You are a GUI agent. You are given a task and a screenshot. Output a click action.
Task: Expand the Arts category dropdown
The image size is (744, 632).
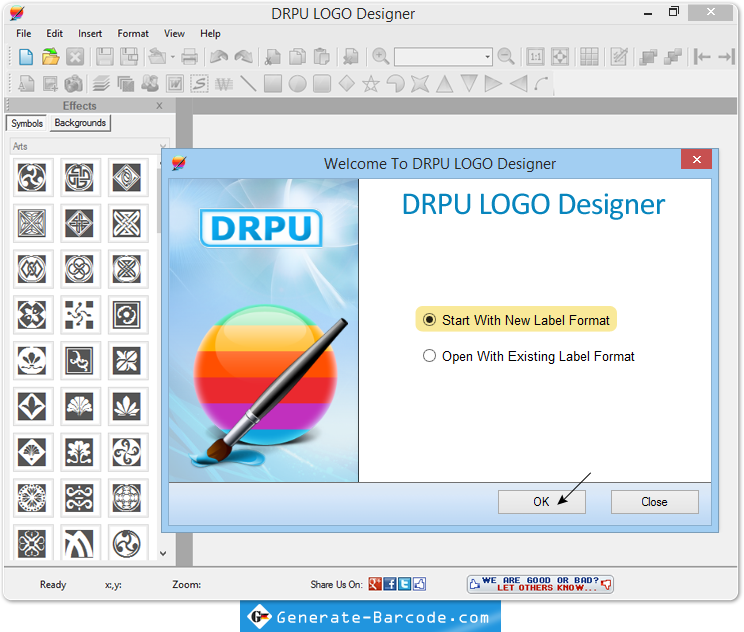(x=163, y=146)
